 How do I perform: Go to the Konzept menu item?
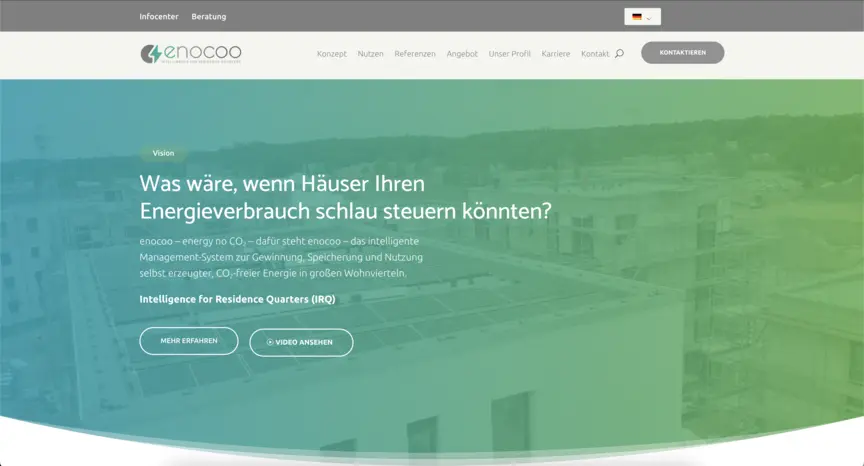[x=332, y=53]
